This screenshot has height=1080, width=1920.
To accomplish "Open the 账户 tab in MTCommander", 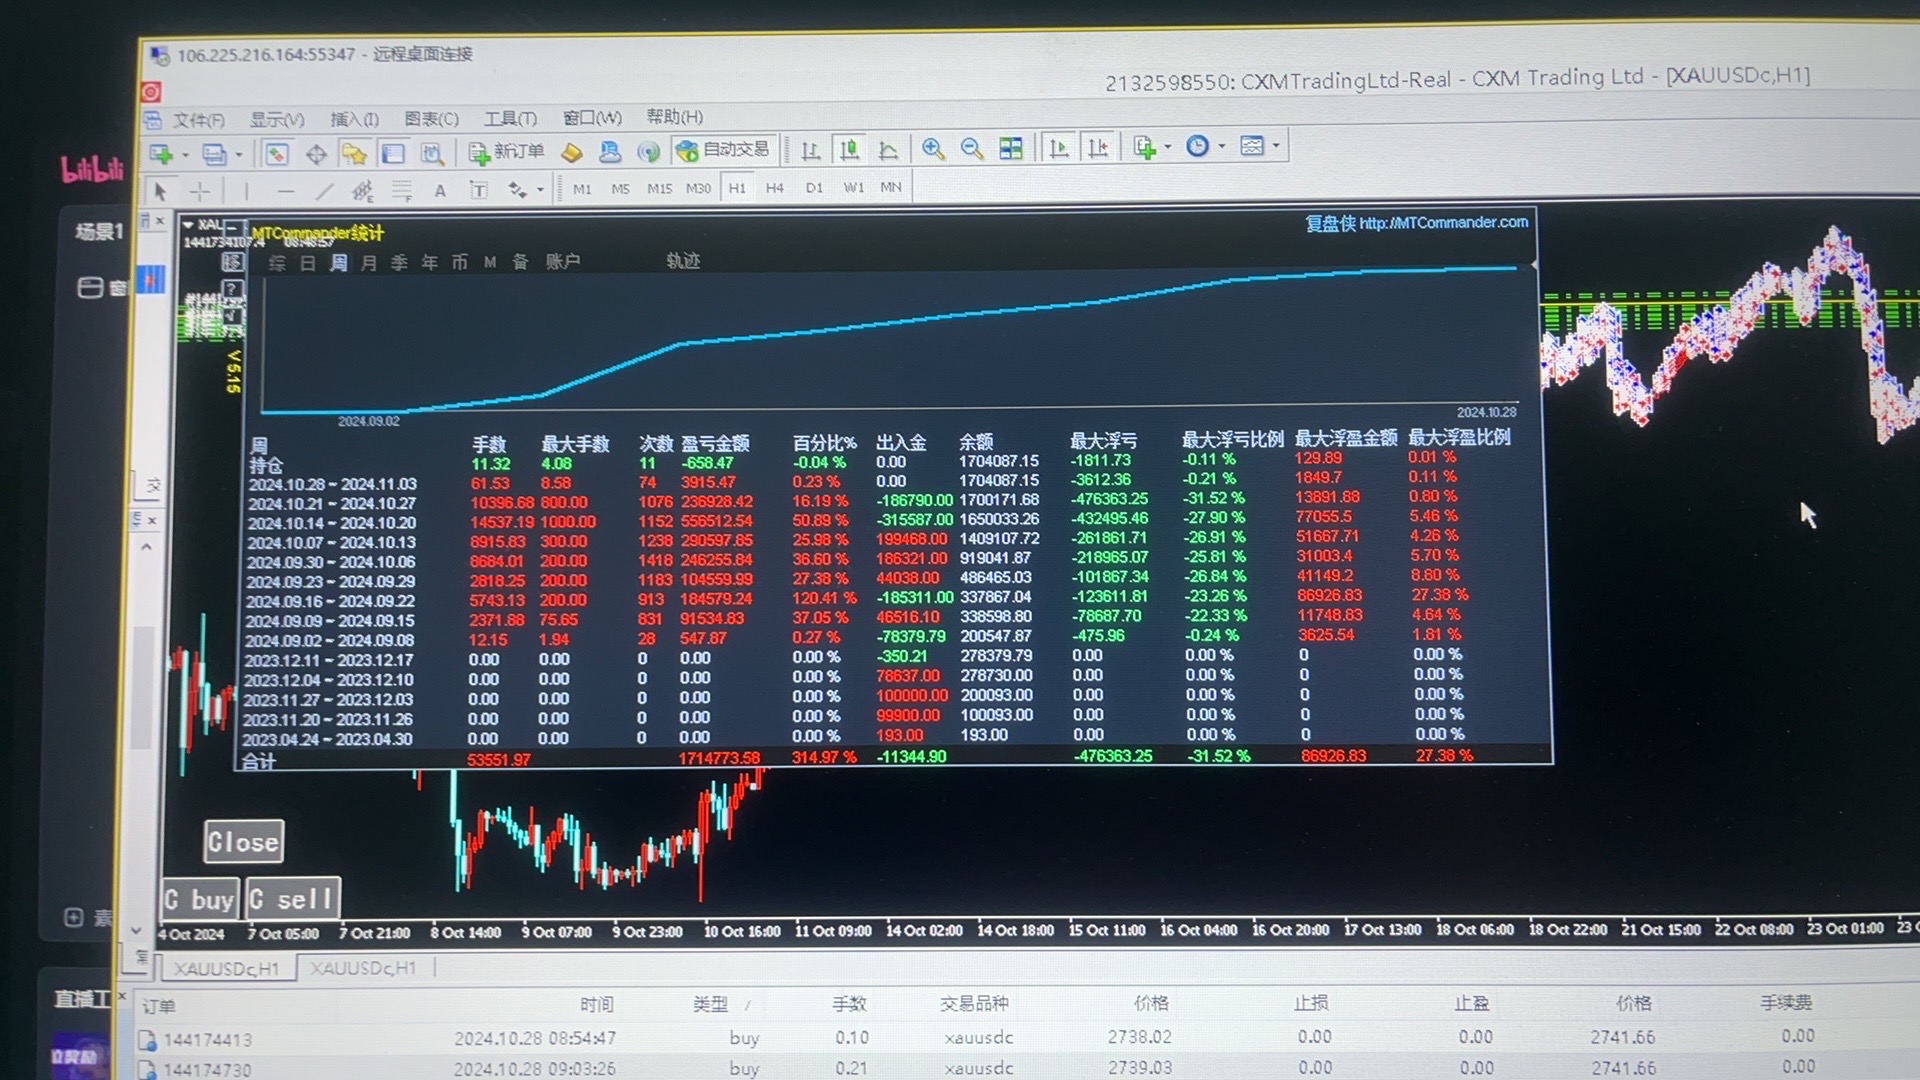I will [563, 261].
